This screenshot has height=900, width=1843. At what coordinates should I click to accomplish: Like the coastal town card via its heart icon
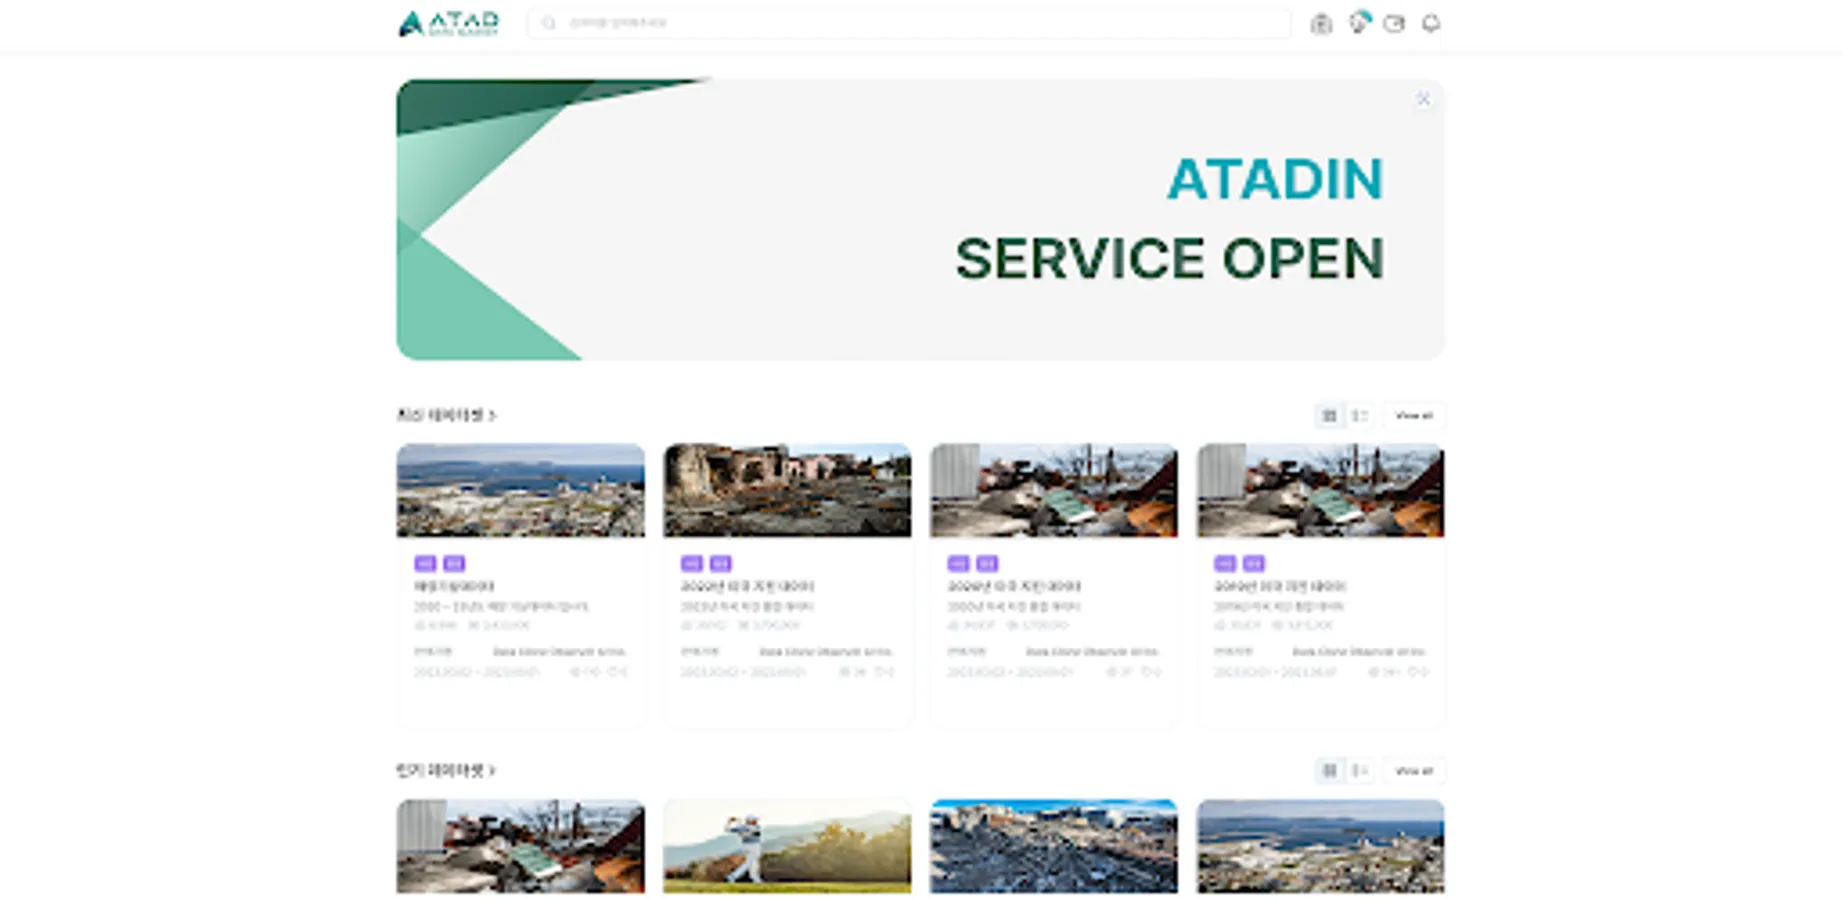coord(612,672)
